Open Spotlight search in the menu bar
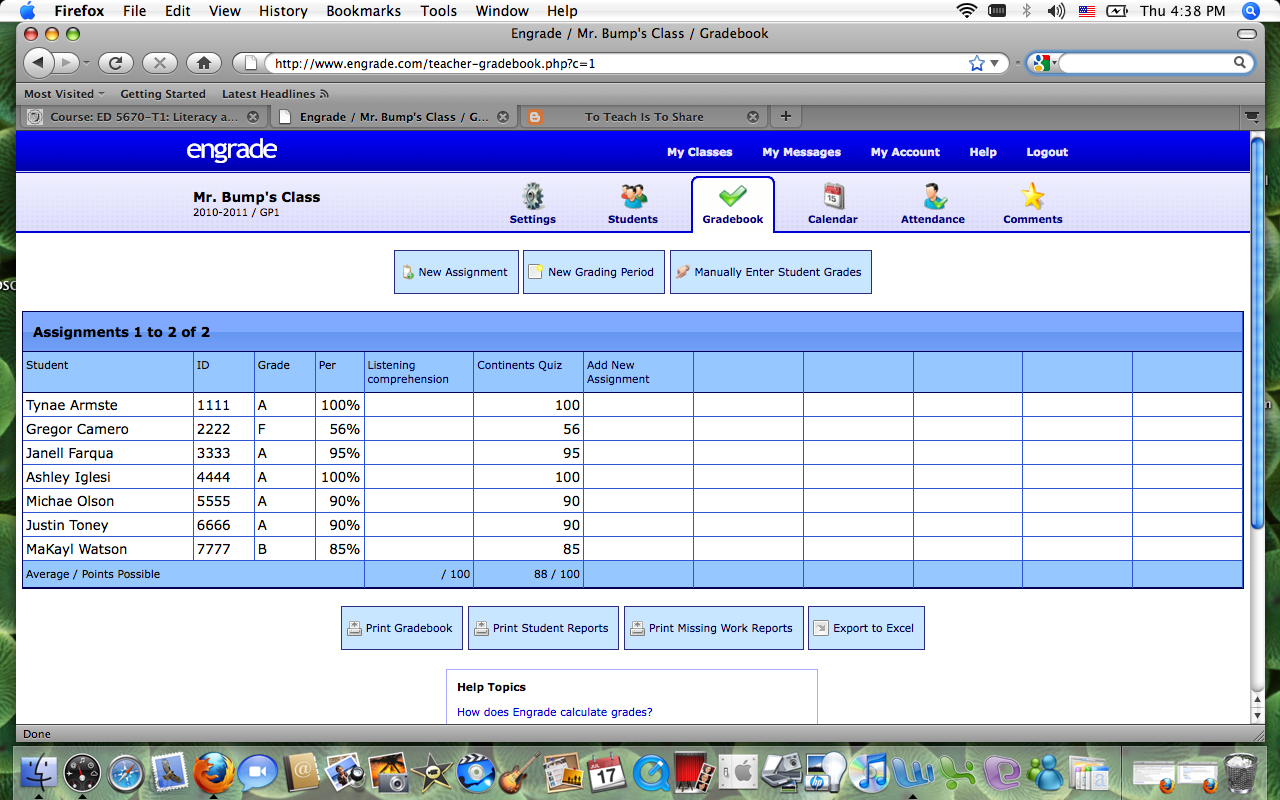 [x=1250, y=11]
